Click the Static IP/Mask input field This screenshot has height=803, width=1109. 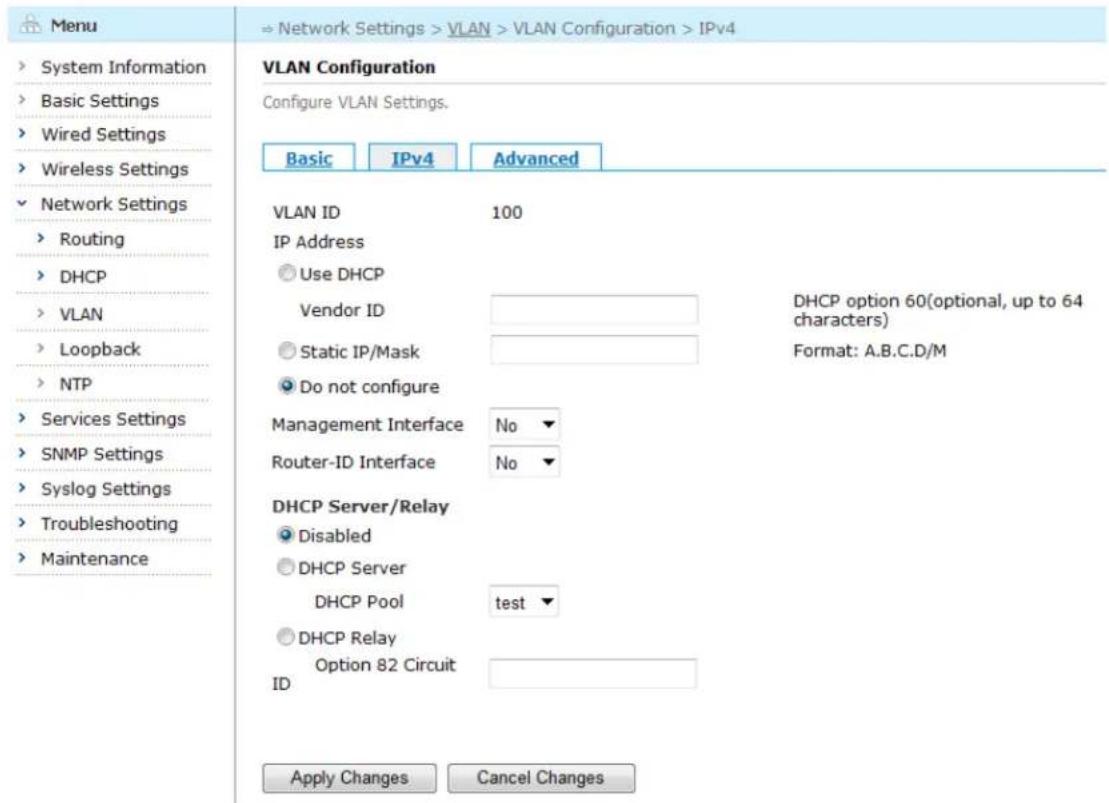click(594, 349)
